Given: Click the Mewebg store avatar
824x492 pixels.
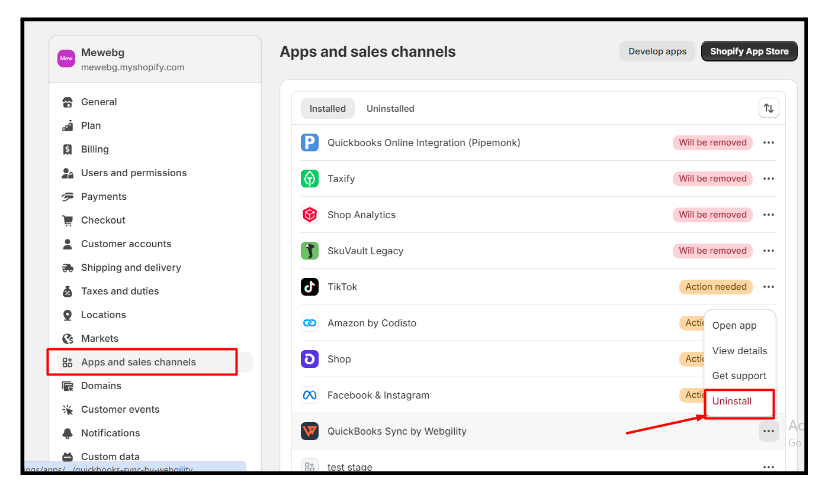Looking at the screenshot, I should pyautogui.click(x=66, y=58).
